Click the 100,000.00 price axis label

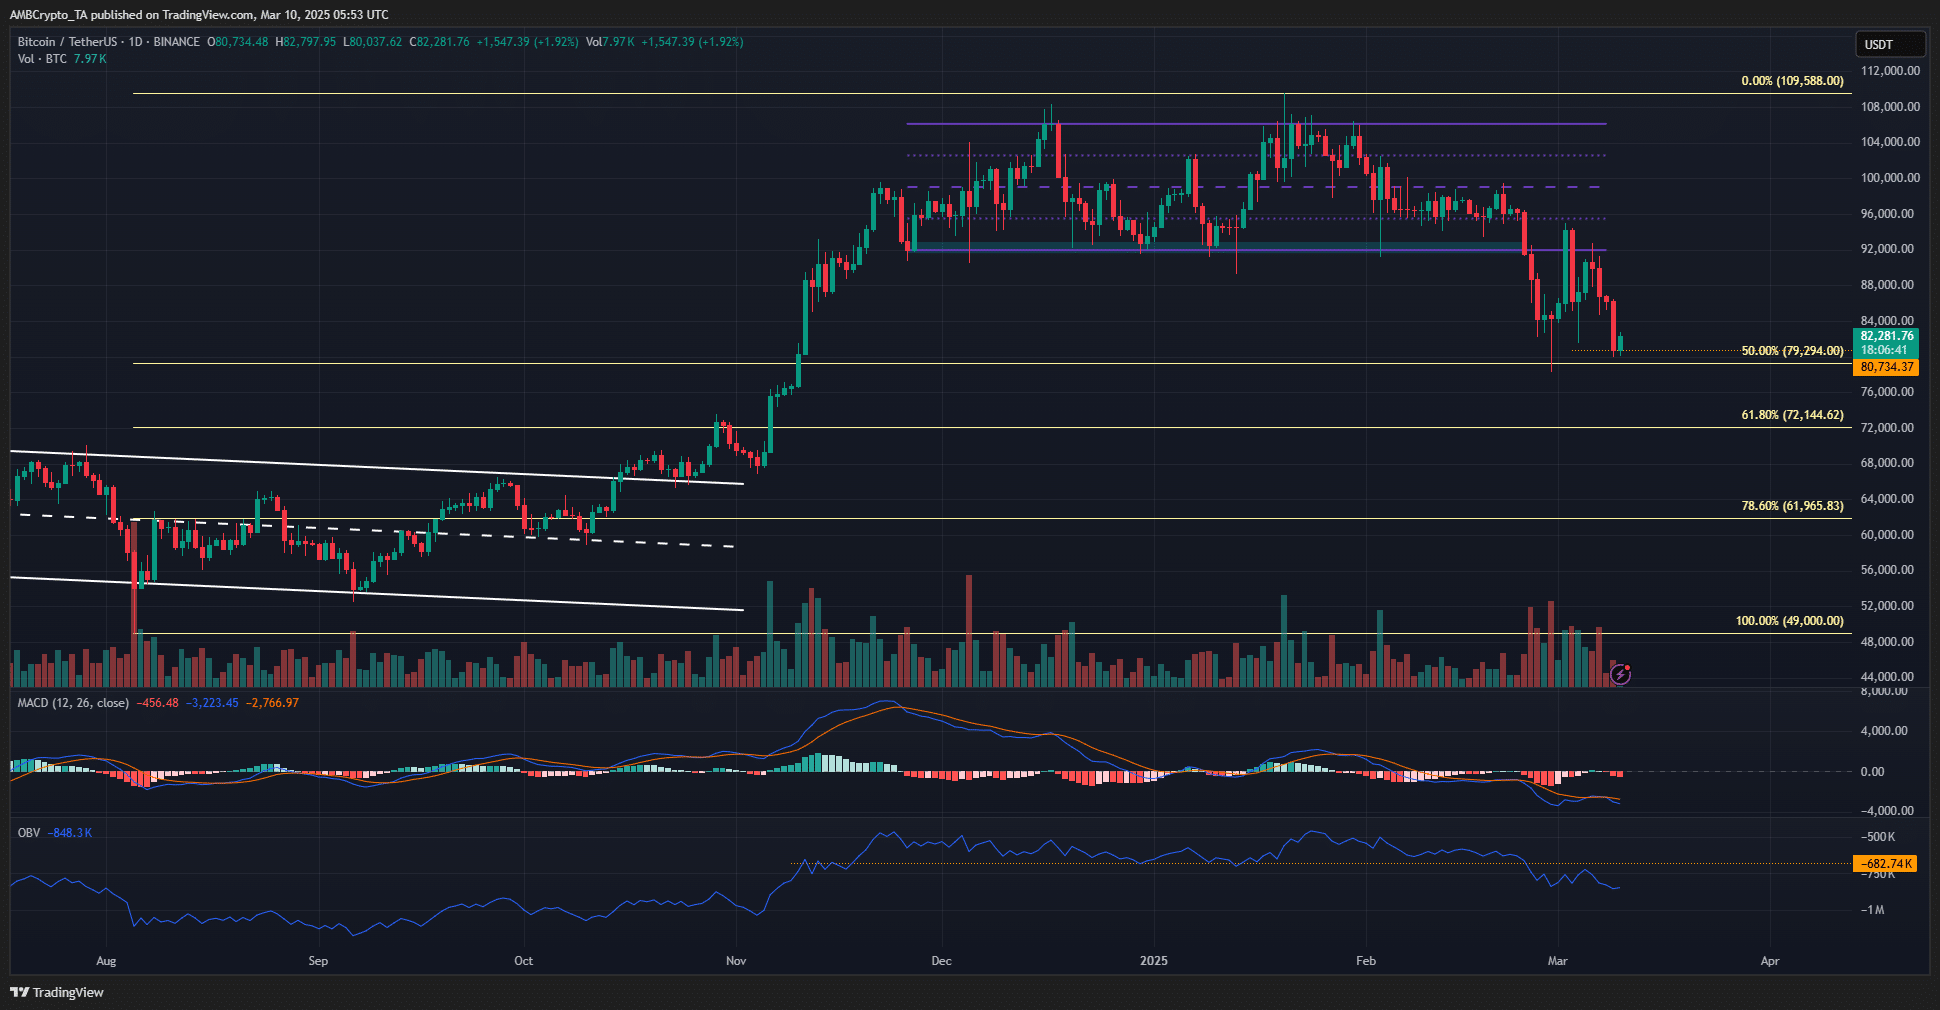(x=1890, y=178)
